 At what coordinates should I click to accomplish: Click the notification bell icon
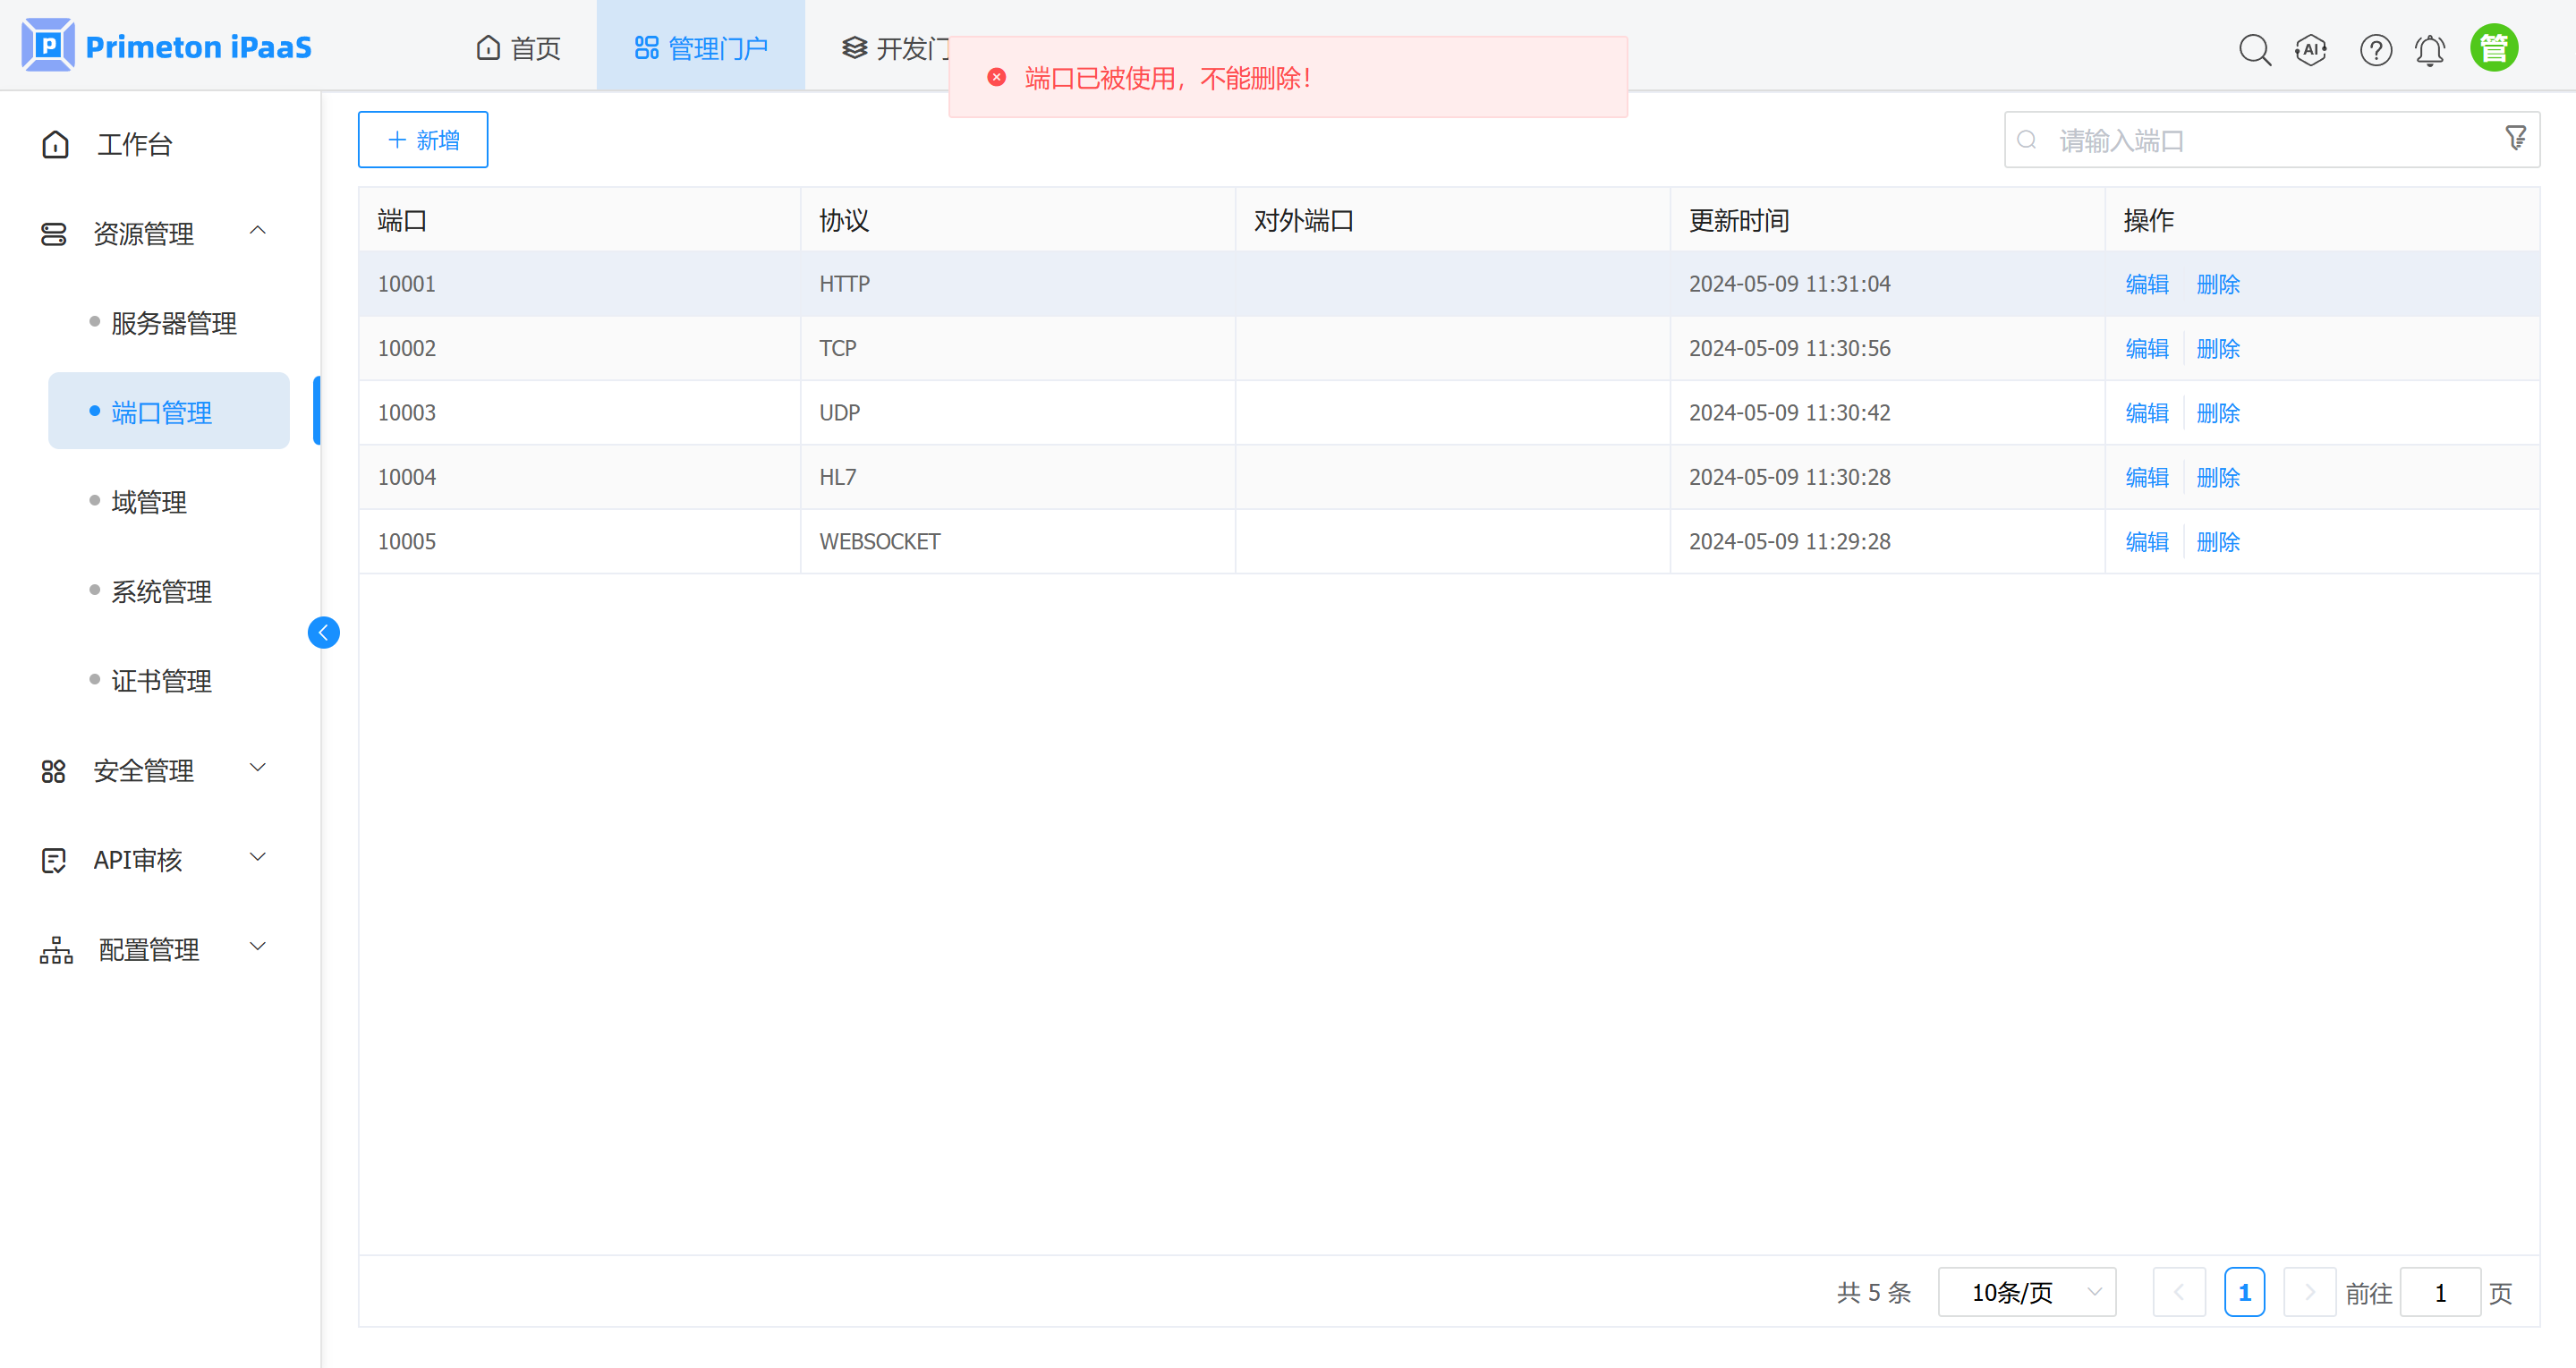2430,49
